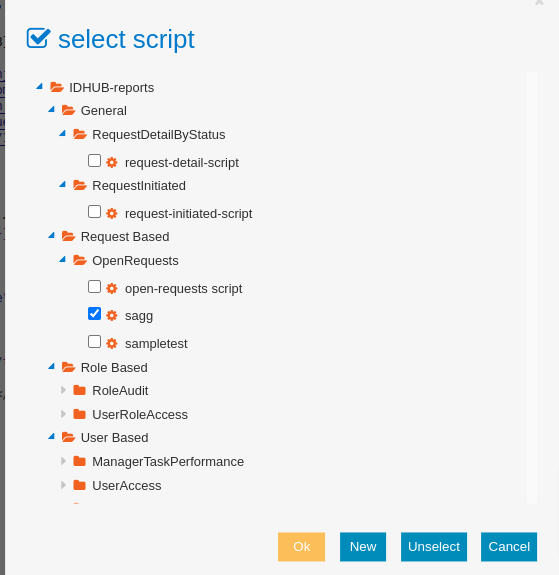The image size is (559, 575).
Task: Click the gear icon beside sampletest
Action: 112,344
